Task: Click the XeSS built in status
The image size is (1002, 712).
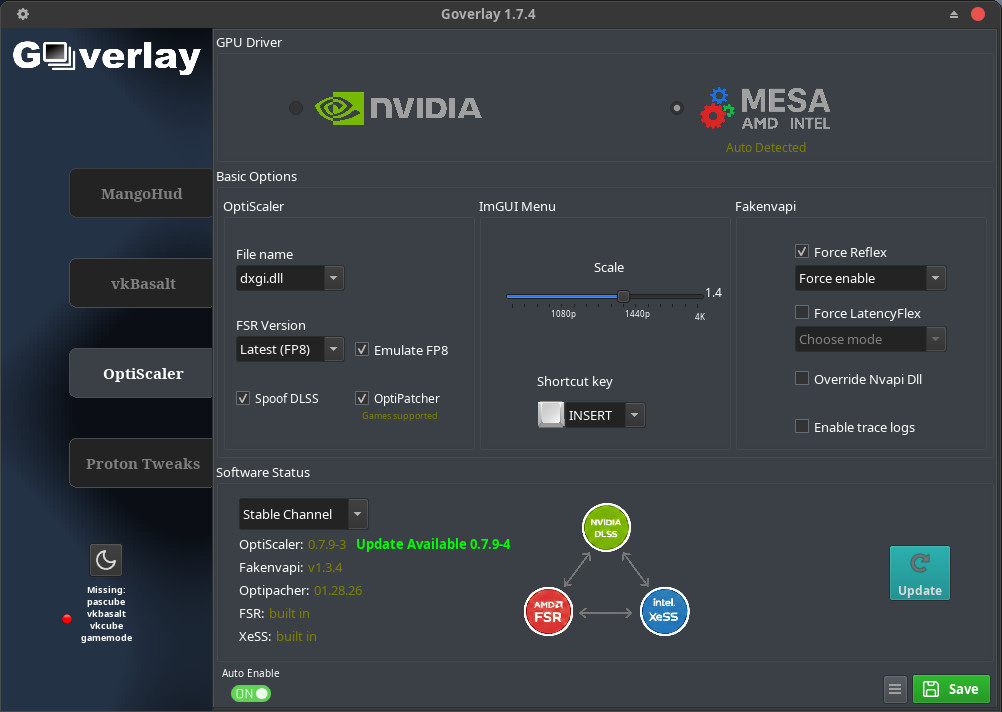Action: tap(296, 637)
